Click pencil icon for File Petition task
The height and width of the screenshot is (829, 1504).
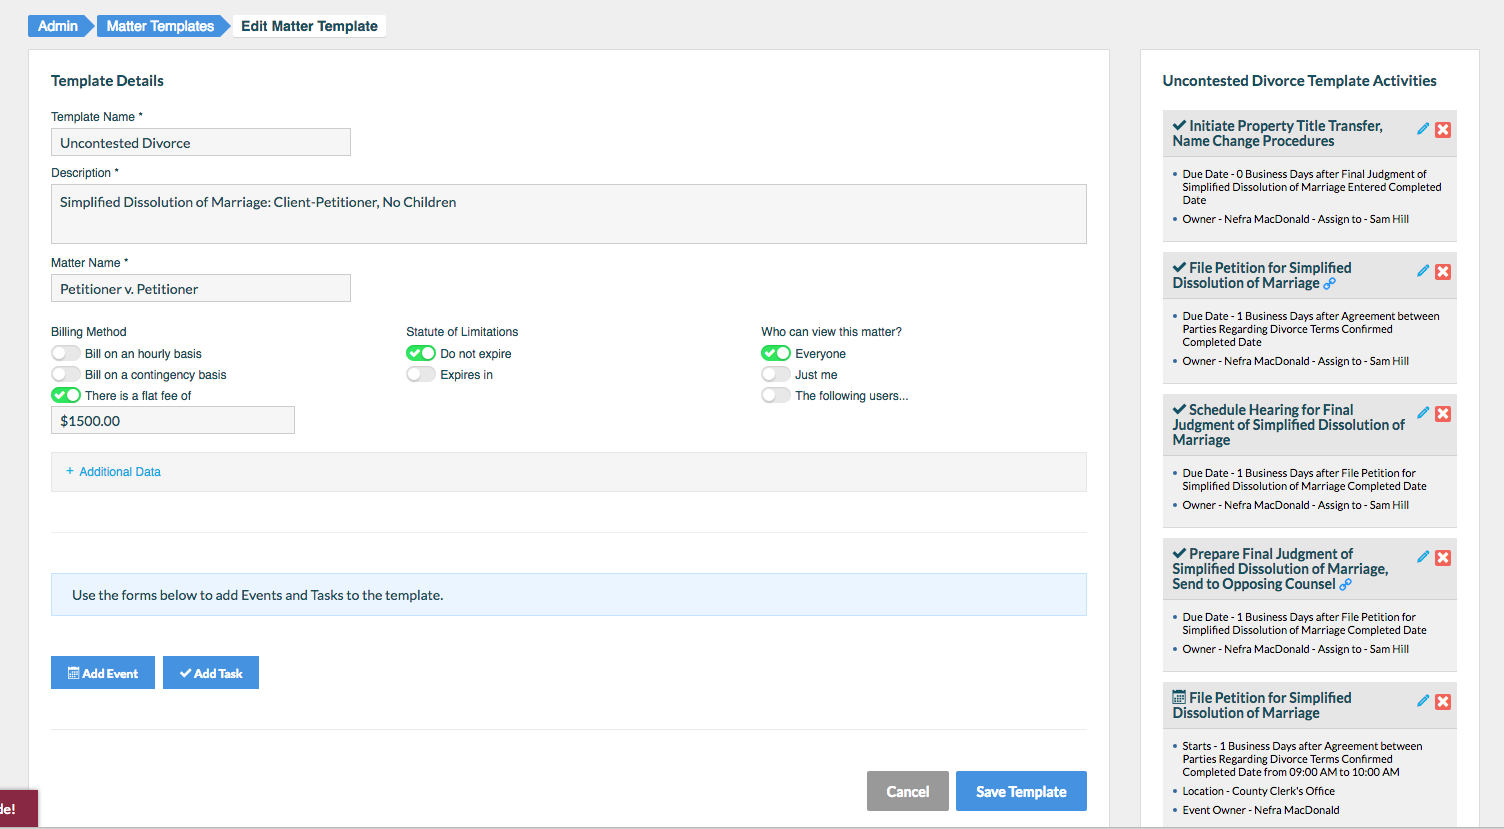coord(1423,271)
